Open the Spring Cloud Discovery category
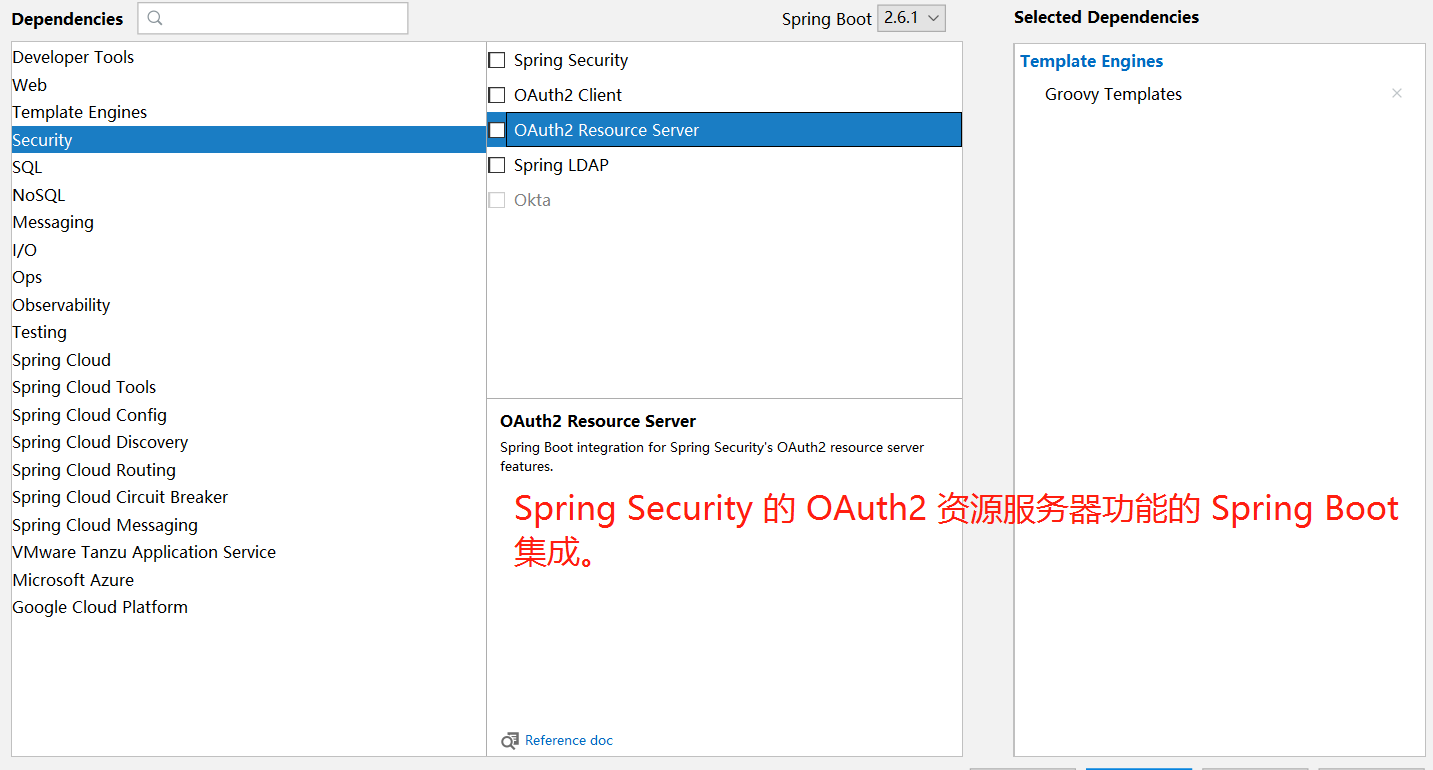This screenshot has width=1433, height=770. click(100, 441)
